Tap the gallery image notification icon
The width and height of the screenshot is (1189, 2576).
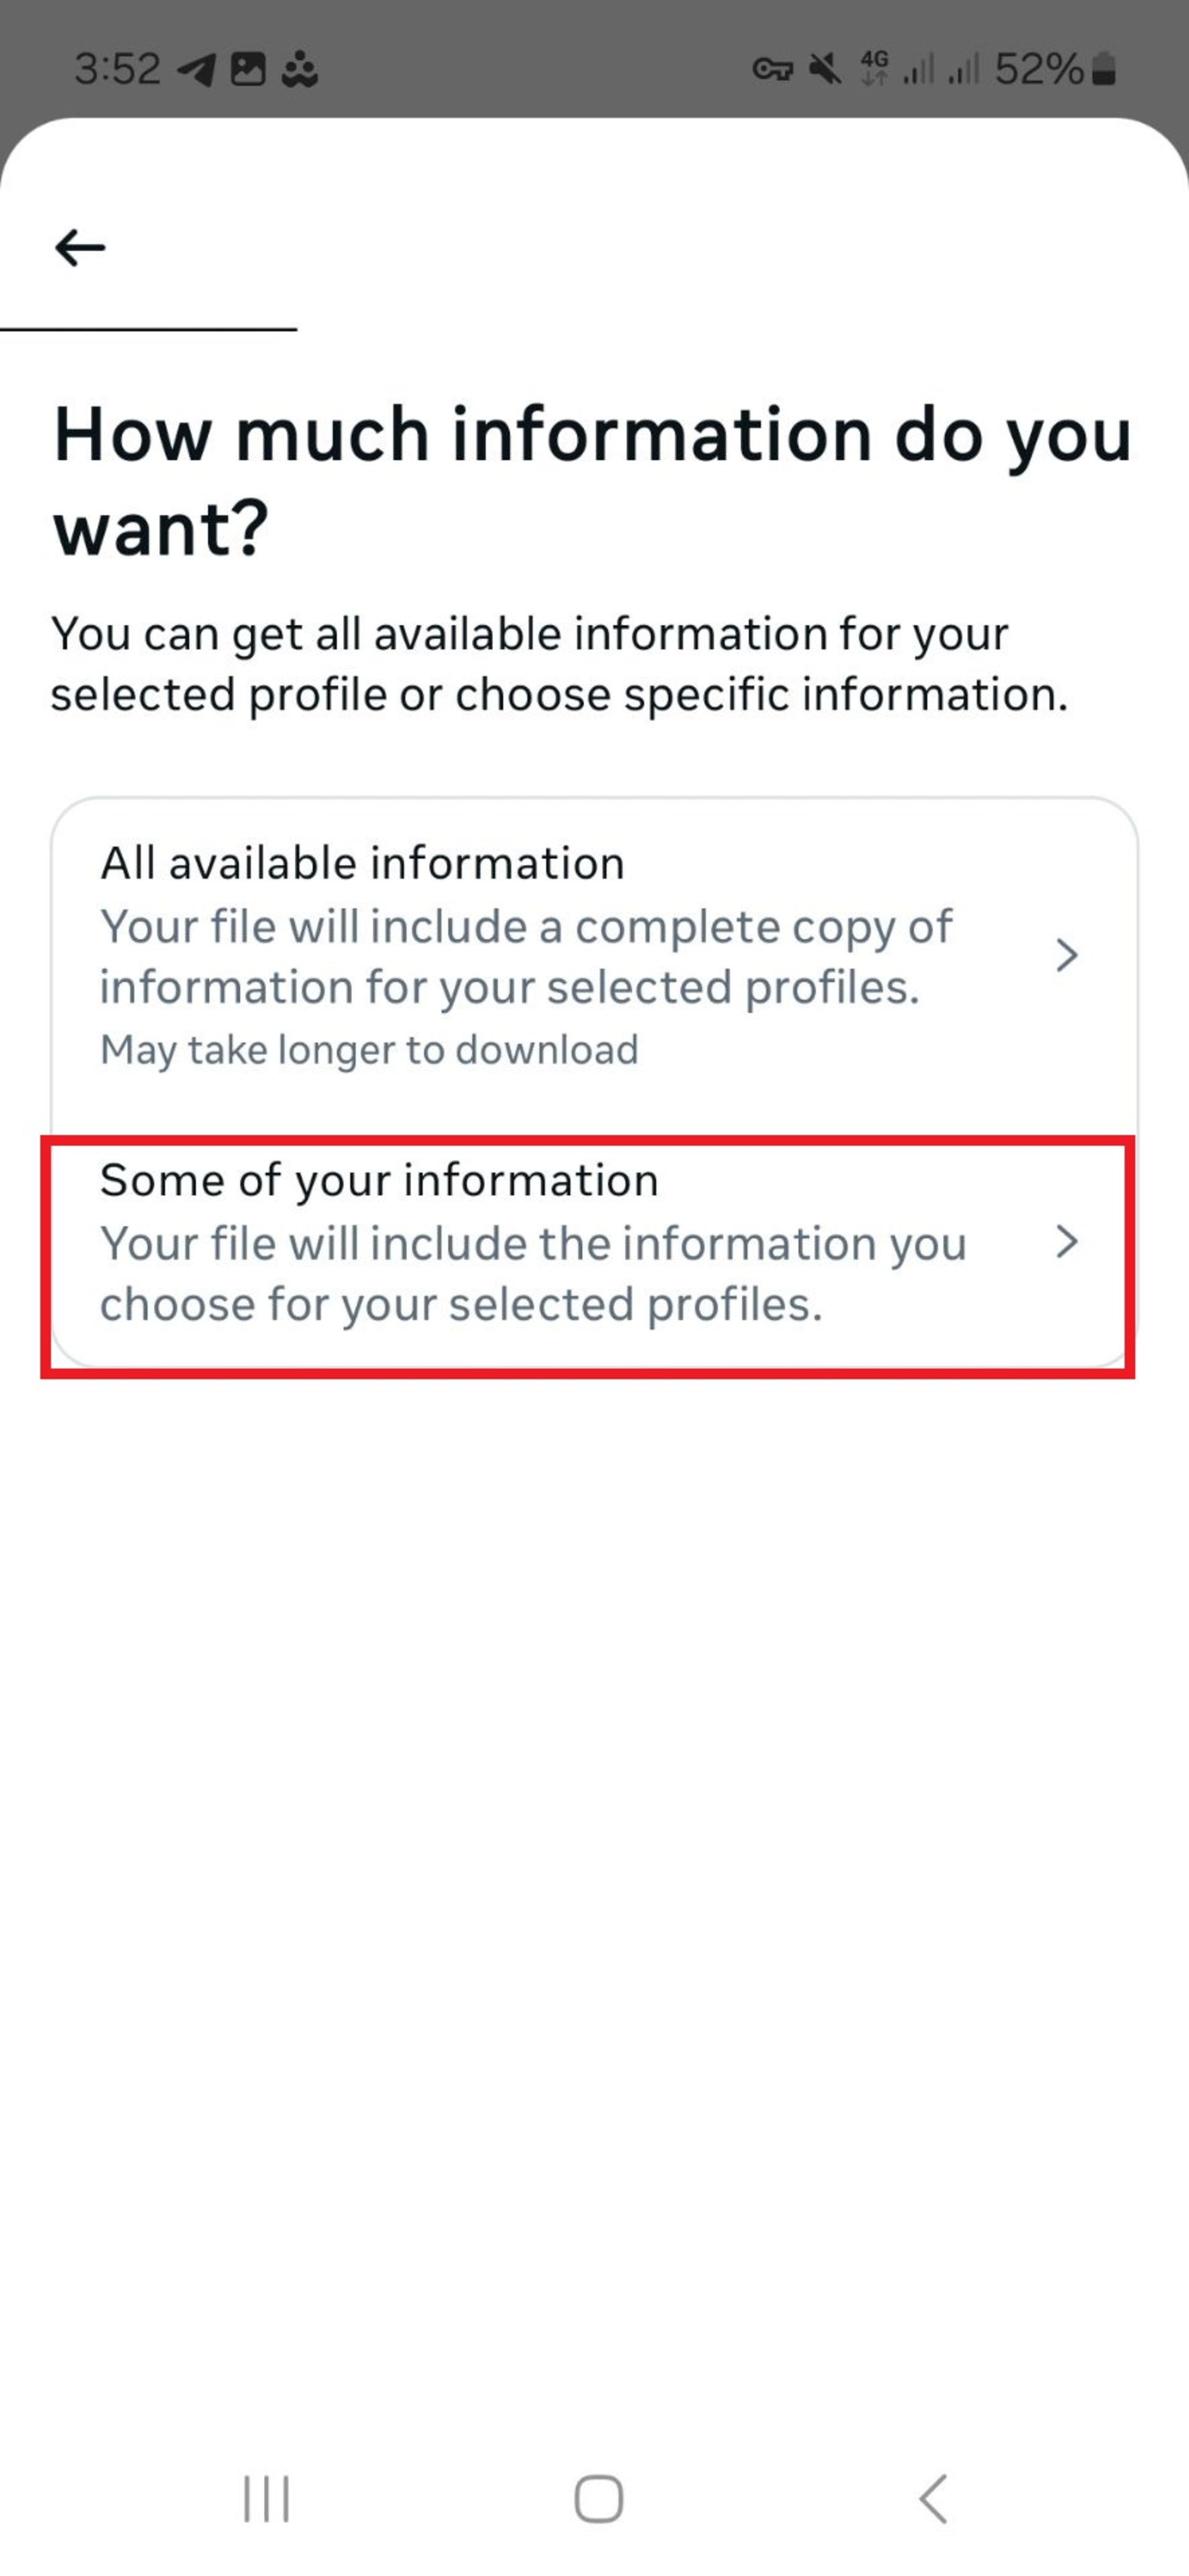point(248,69)
